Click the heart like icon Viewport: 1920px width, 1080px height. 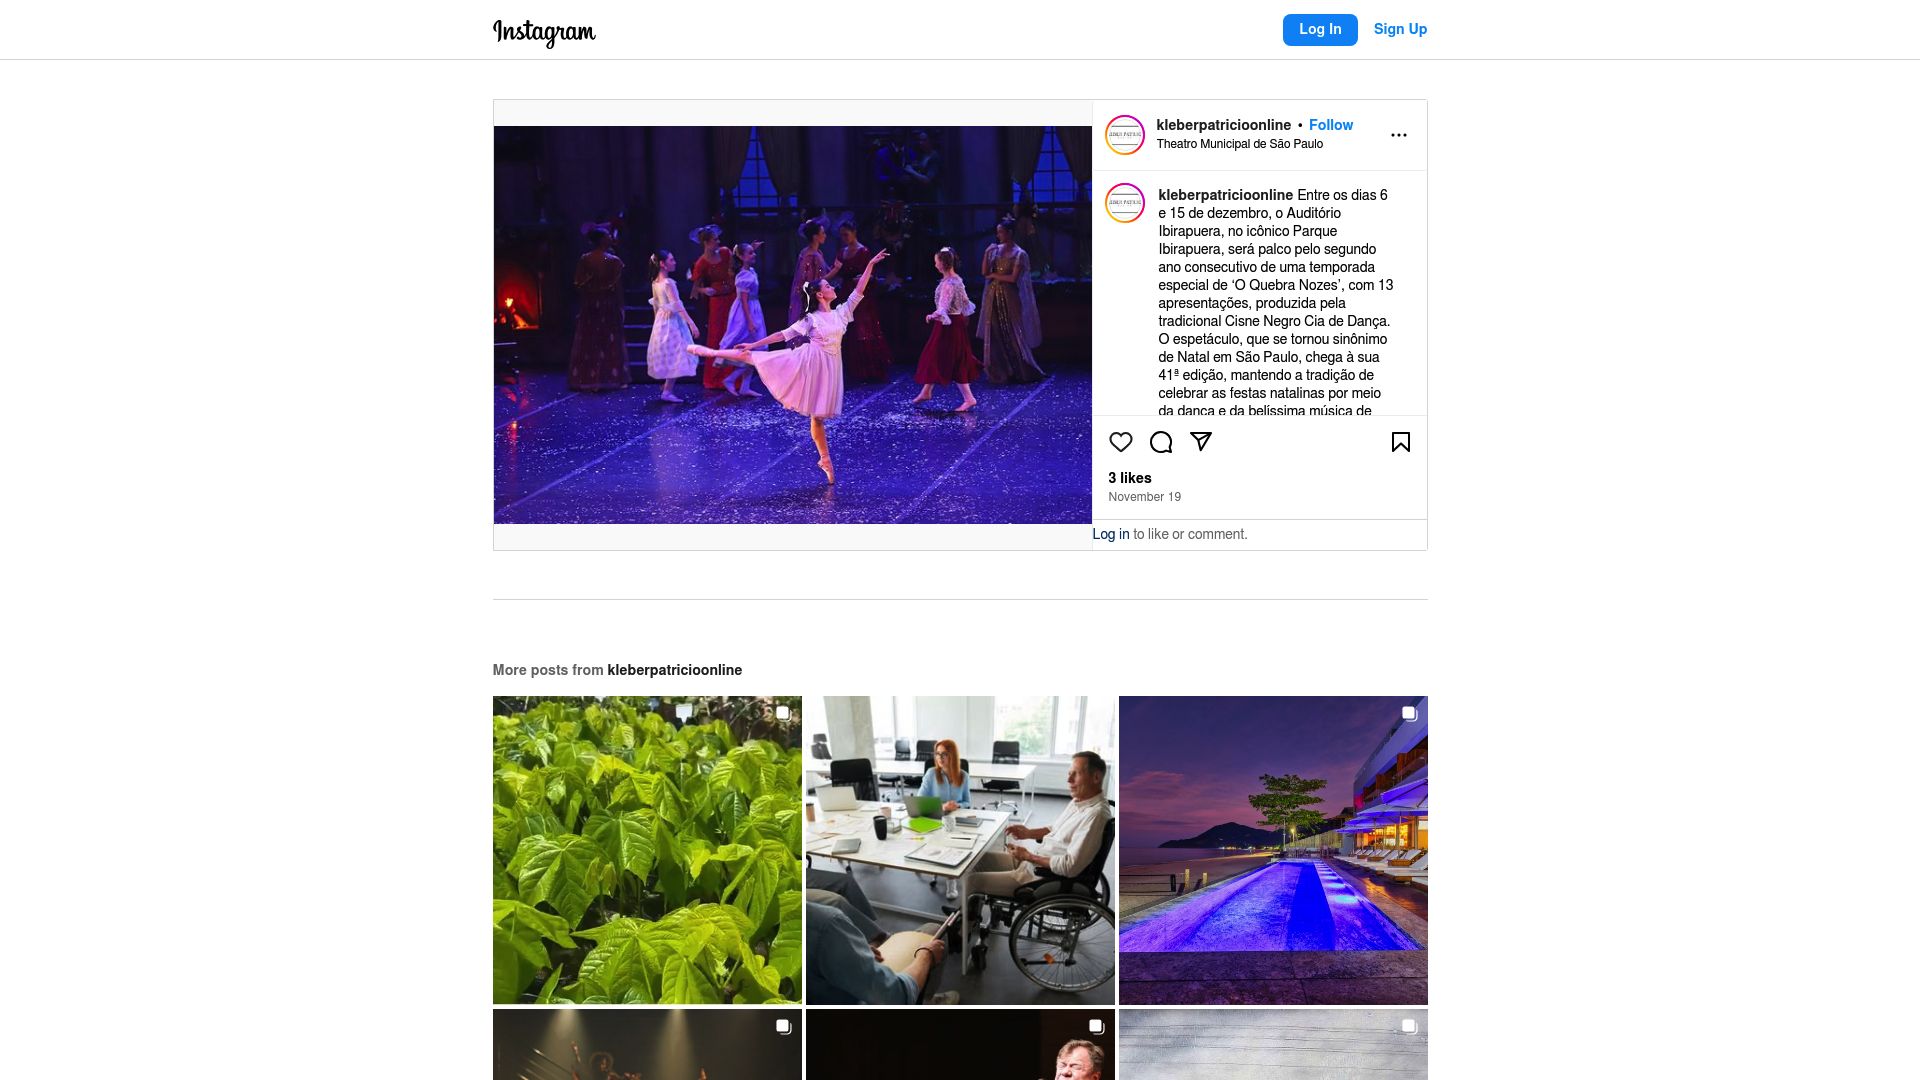click(x=1120, y=442)
